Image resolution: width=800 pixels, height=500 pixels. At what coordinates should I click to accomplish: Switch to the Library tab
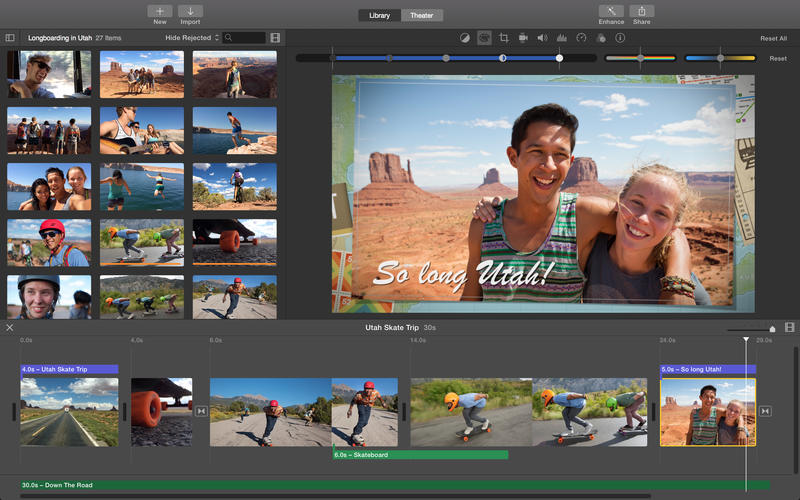379,15
